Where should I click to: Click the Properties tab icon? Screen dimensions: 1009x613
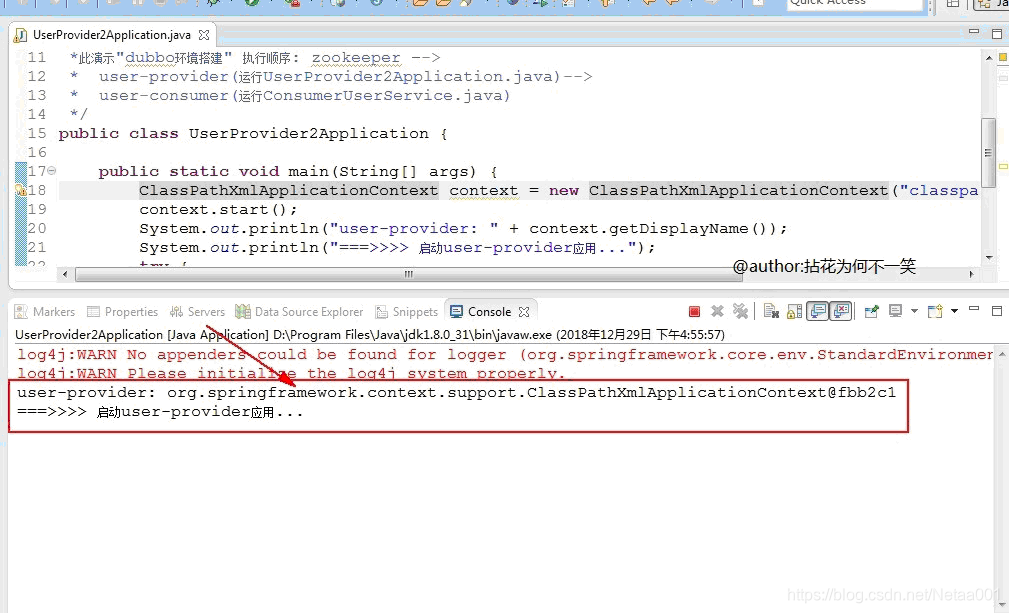pyautogui.click(x=93, y=312)
